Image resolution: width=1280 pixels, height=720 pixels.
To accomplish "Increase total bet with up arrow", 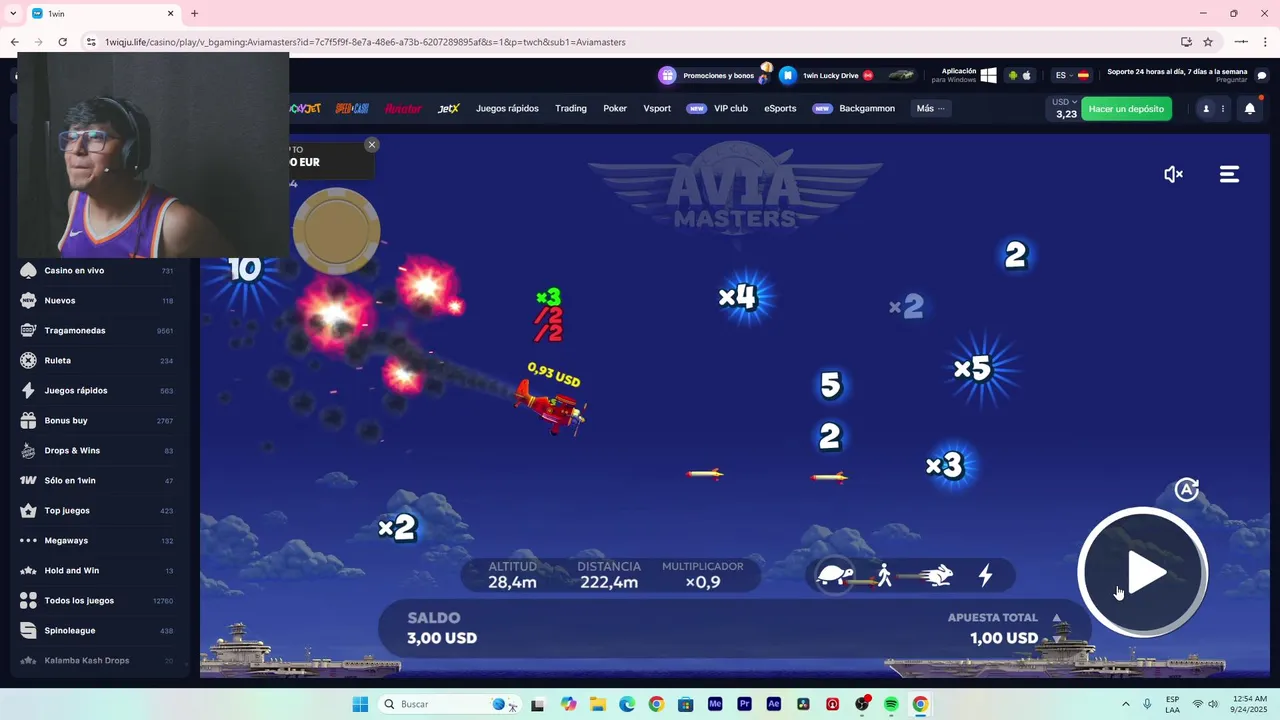I will pos(1057,618).
